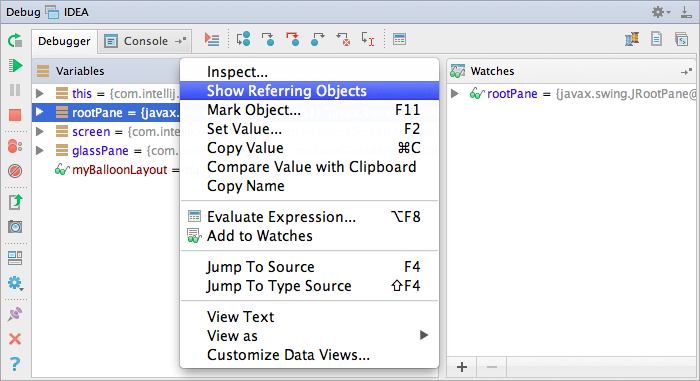The image size is (700, 381).
Task: Choose Evaluate Expression... in context menu
Action: pyautogui.click(x=309, y=217)
